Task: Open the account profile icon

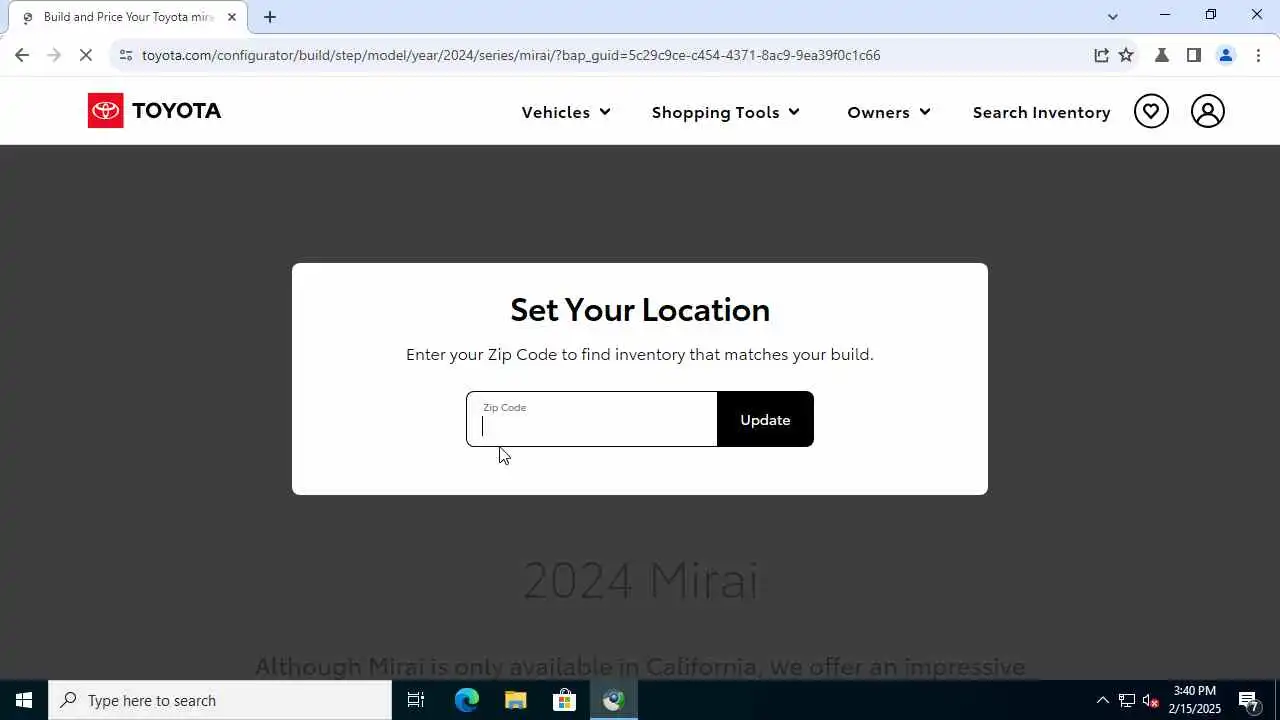Action: point(1208,111)
